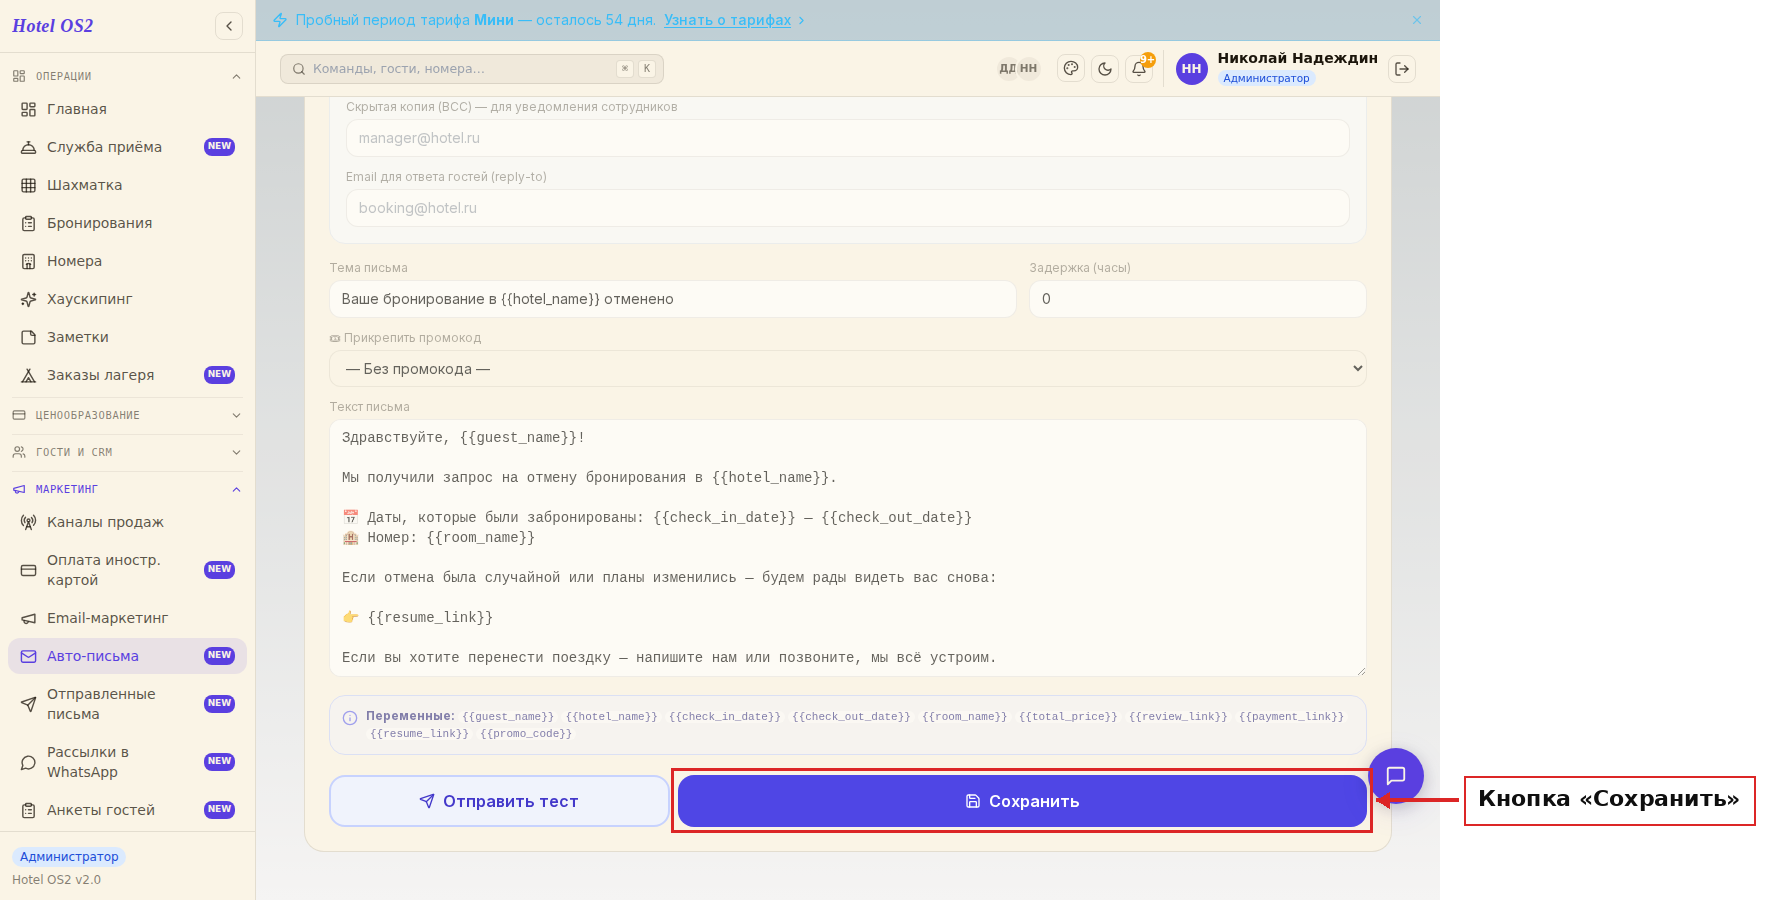Open Каналы продаж menu item

pyautogui.click(x=127, y=522)
